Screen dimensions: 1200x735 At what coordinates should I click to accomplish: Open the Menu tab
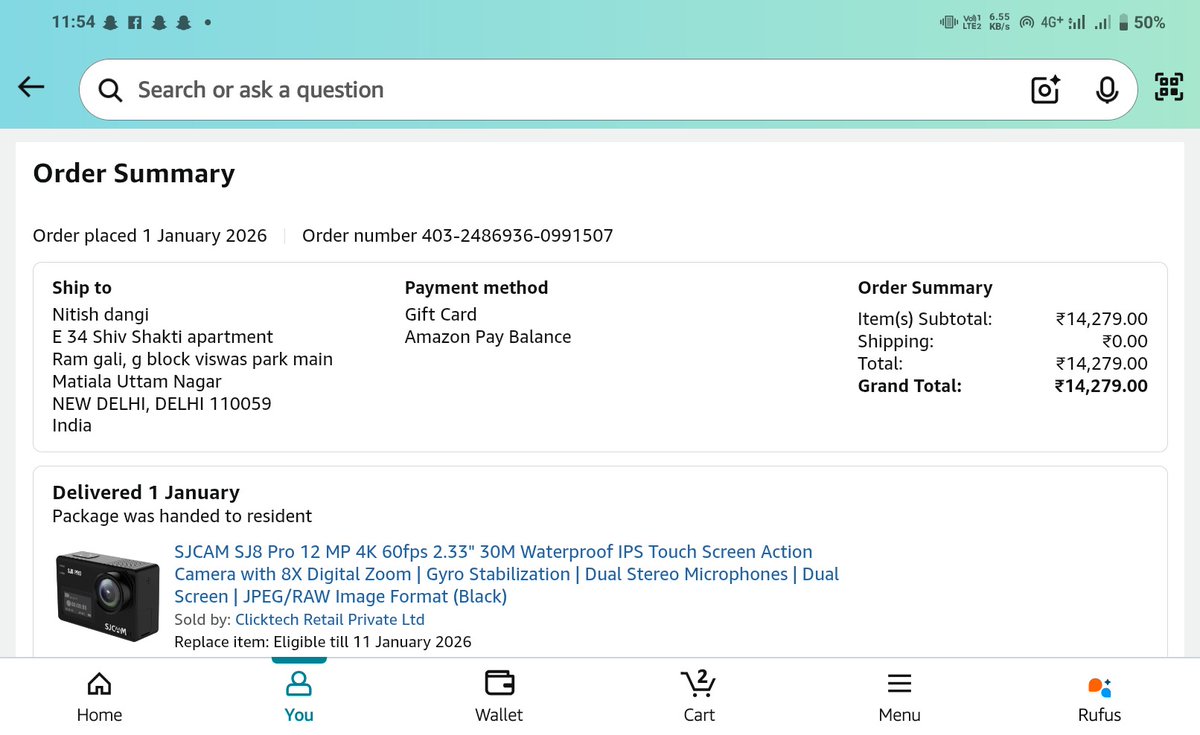899,697
